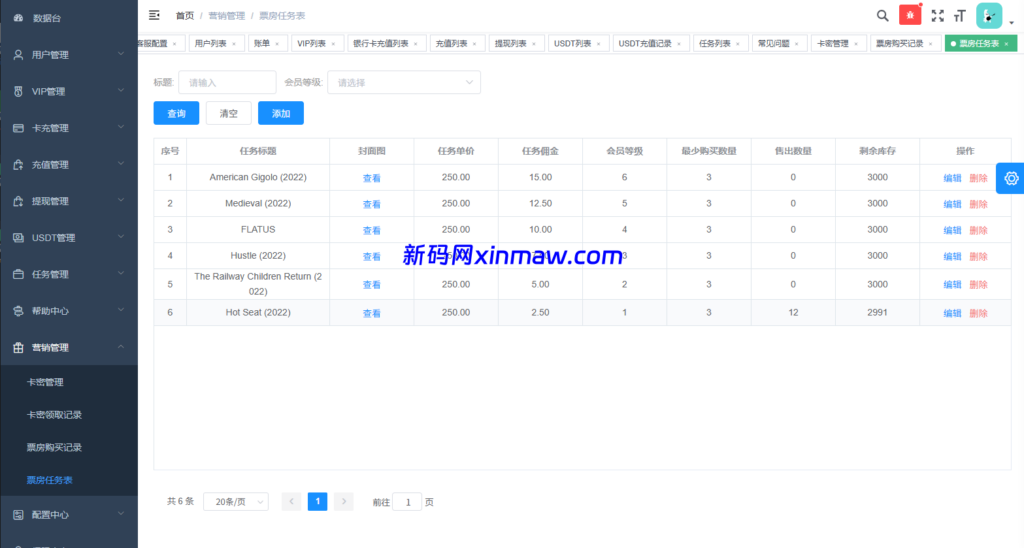Click the VIP管理 badge icon
1024x548 pixels.
[x=18, y=91]
